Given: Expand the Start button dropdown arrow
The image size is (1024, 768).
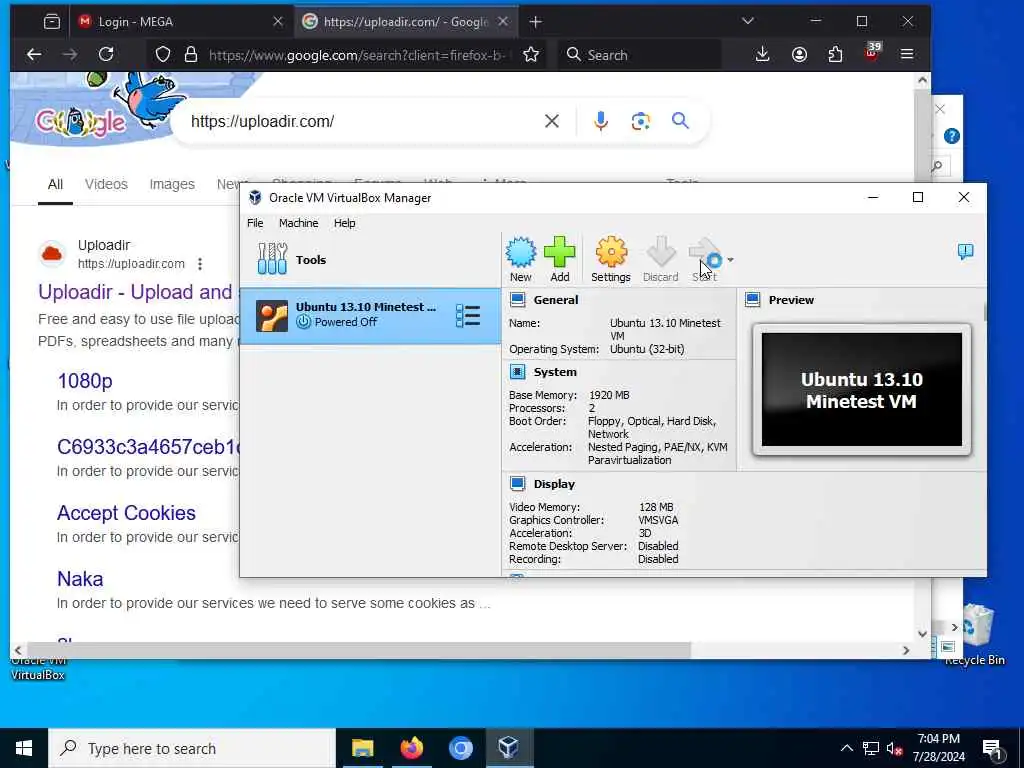Looking at the screenshot, I should 730,260.
